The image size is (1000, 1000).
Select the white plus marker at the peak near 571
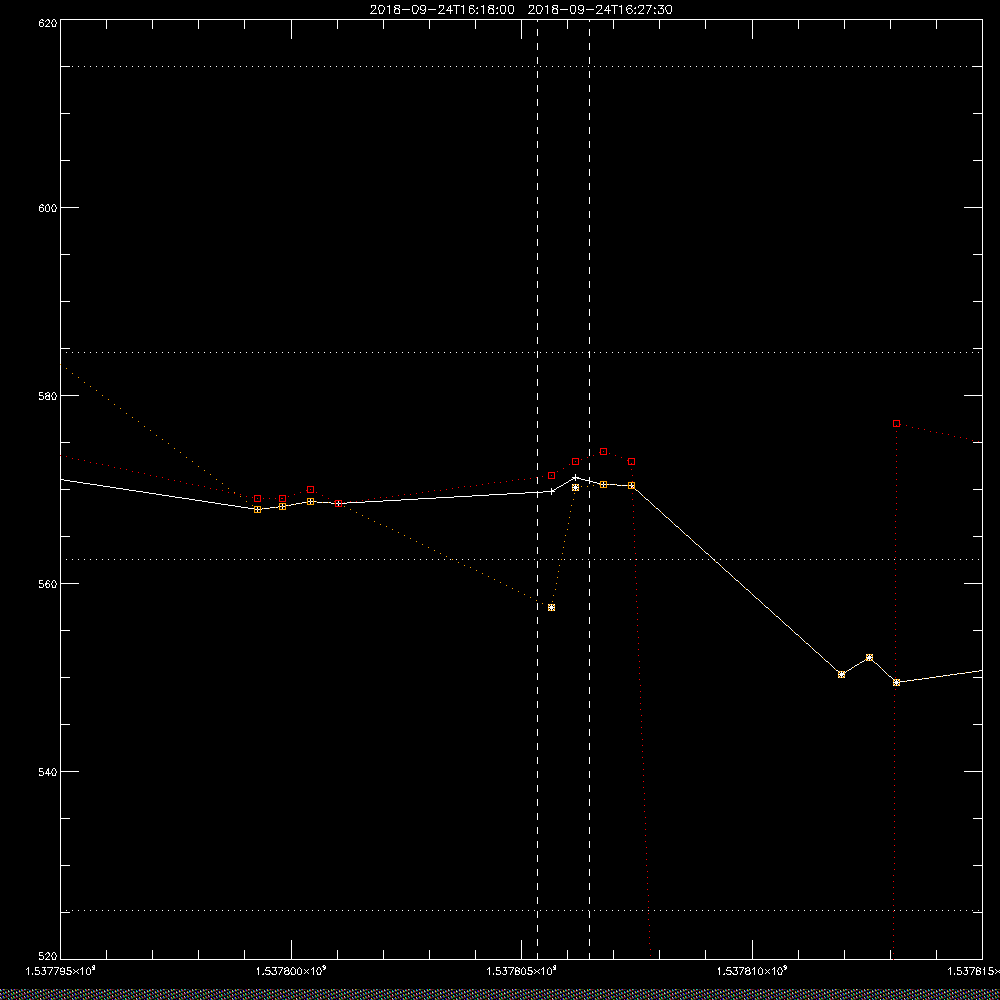tap(575, 477)
